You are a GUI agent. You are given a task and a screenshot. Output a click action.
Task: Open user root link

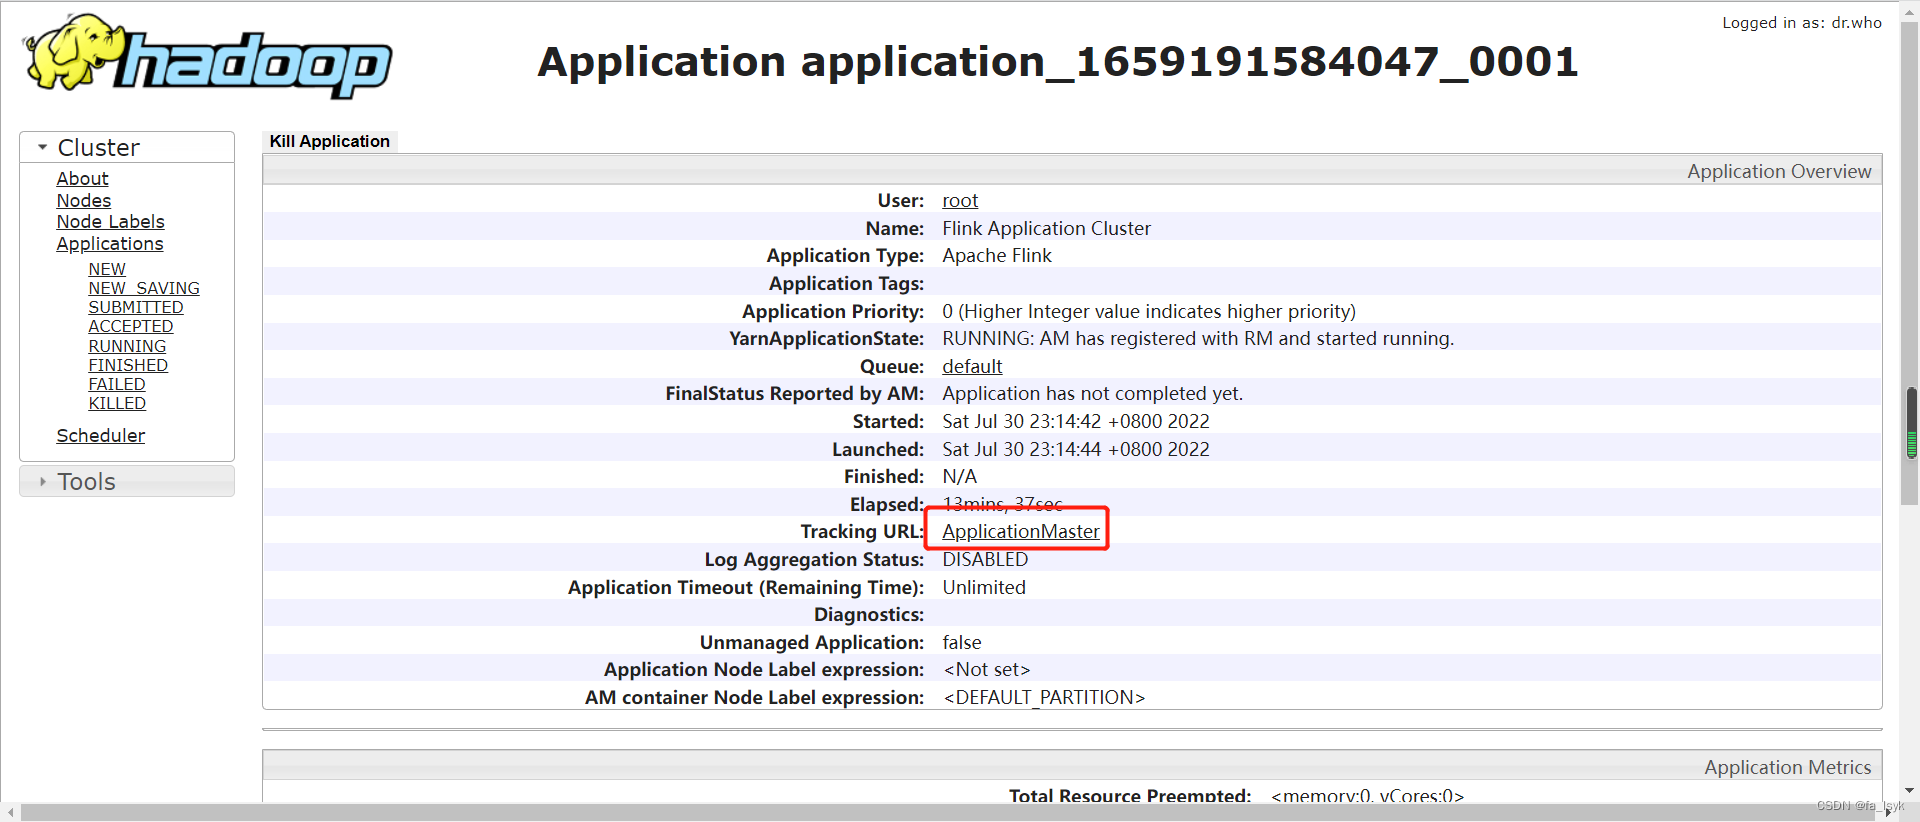pyautogui.click(x=960, y=201)
